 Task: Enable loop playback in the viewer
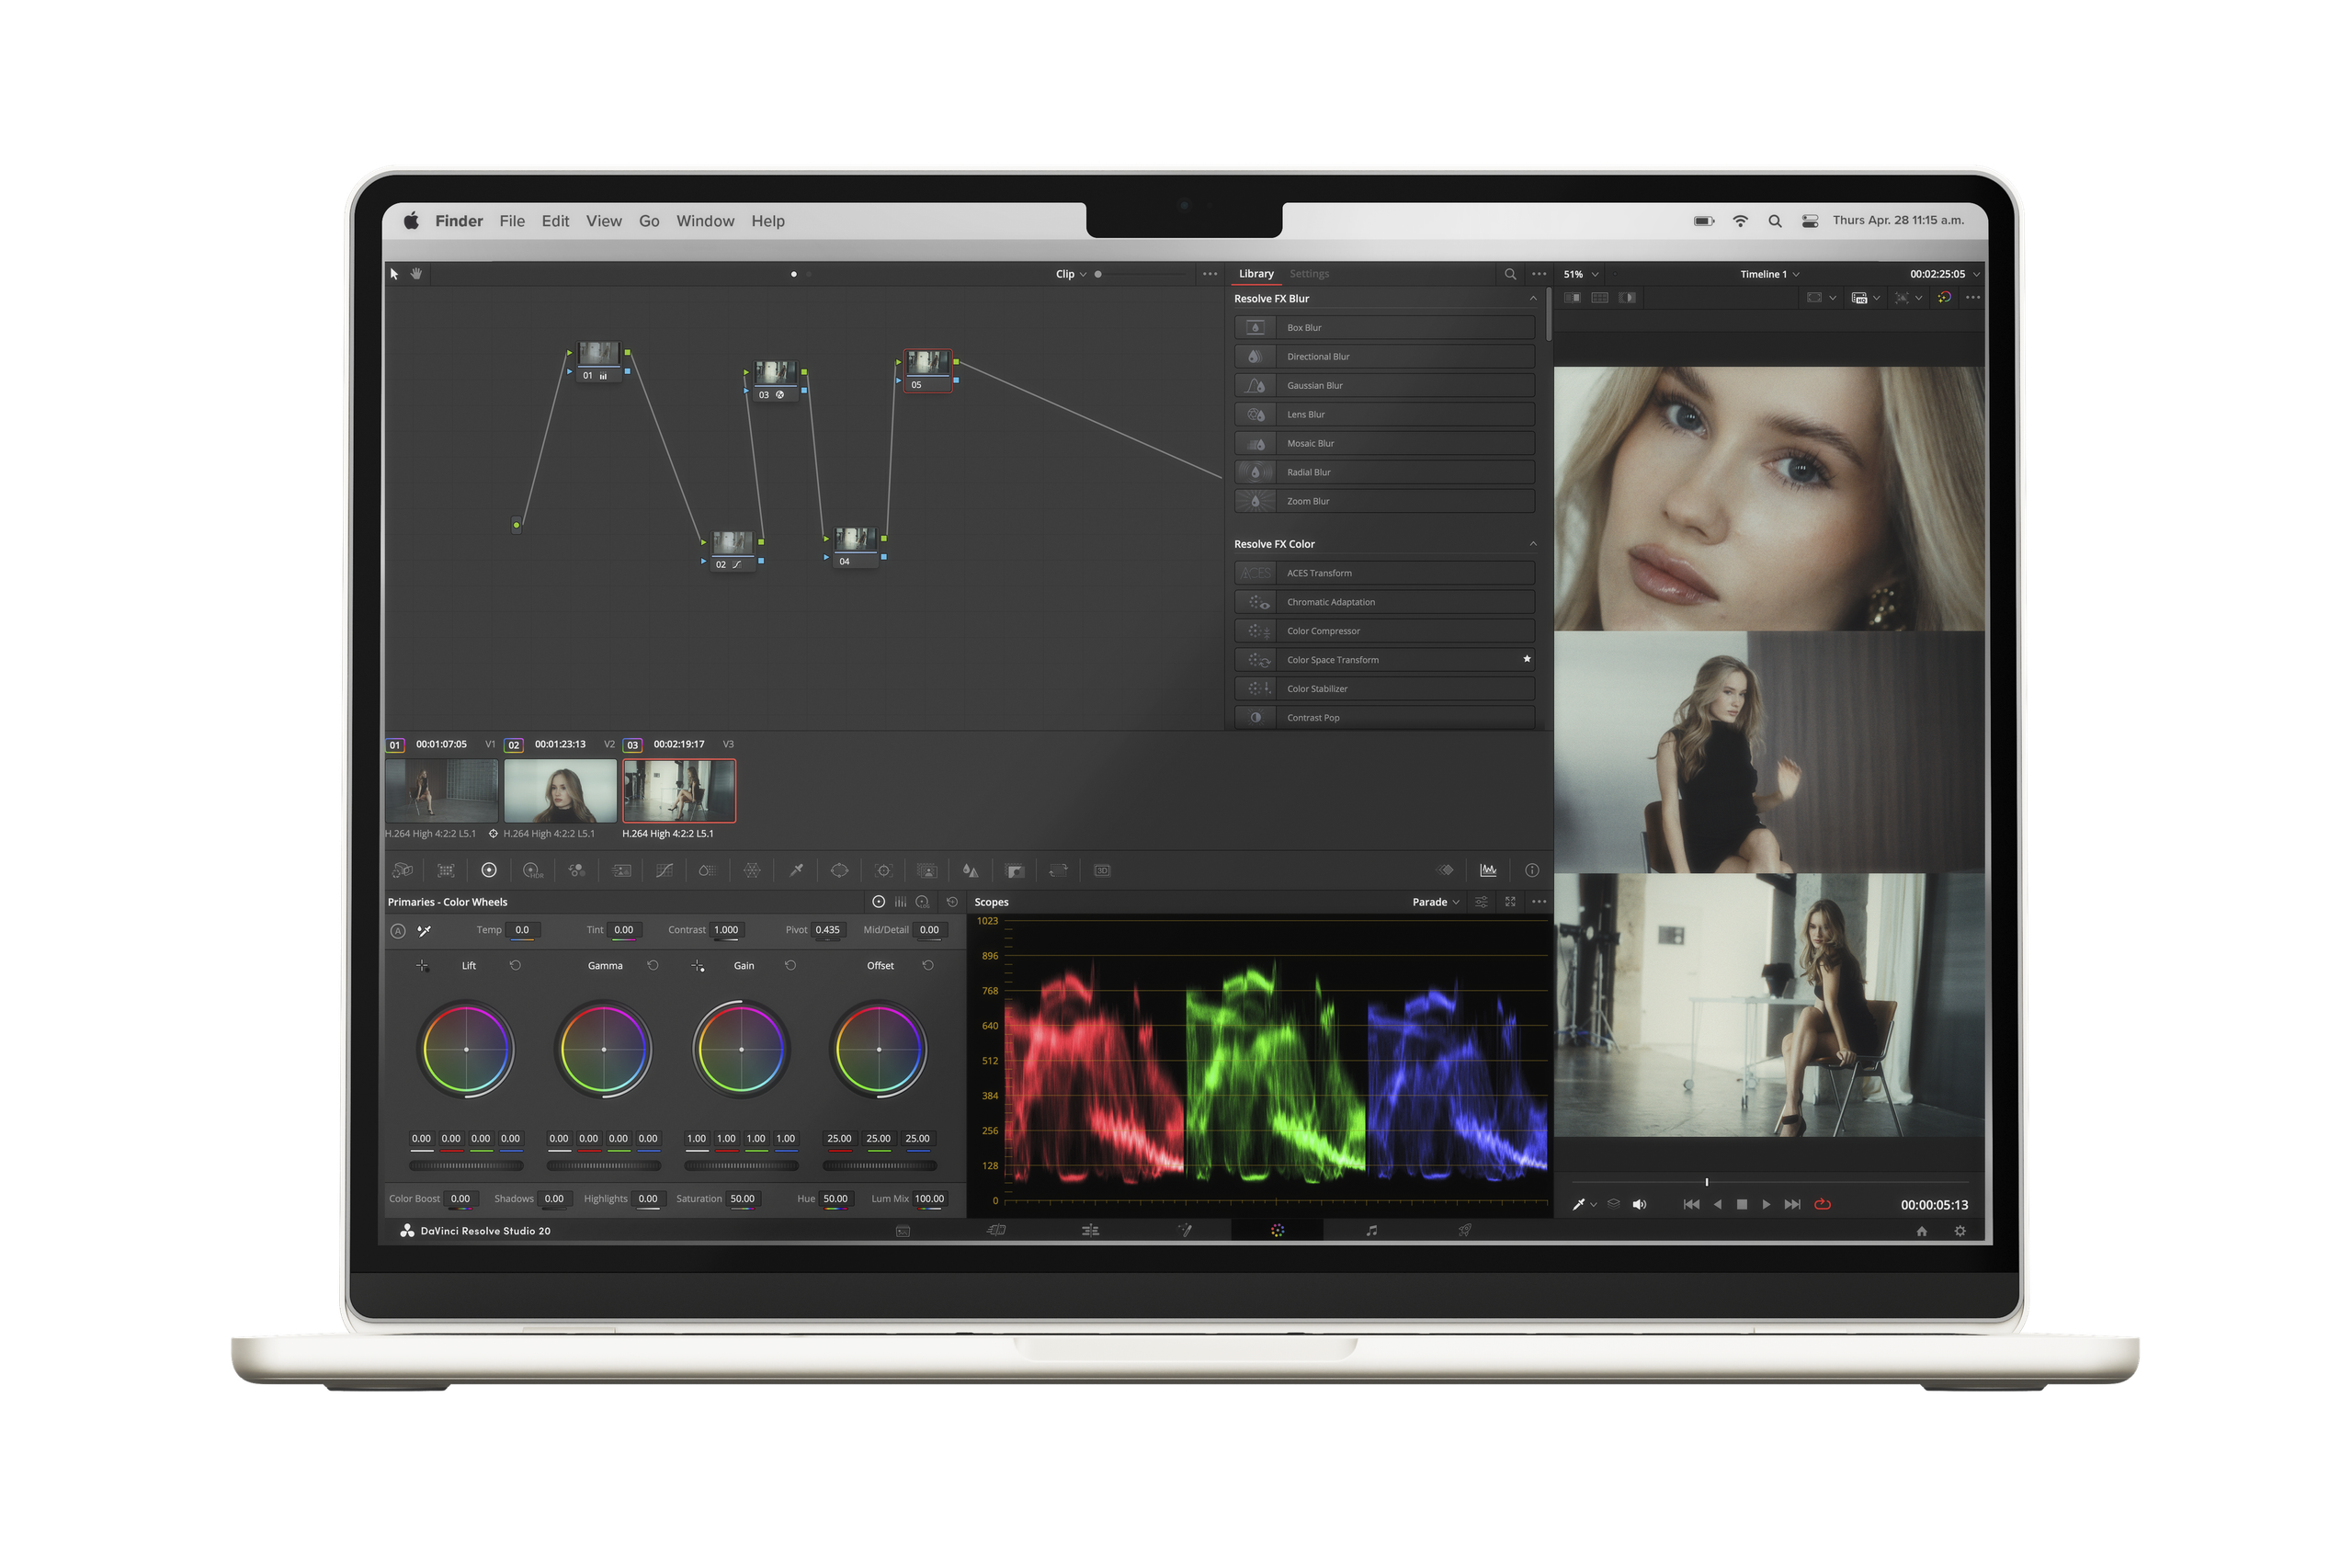1823,1204
